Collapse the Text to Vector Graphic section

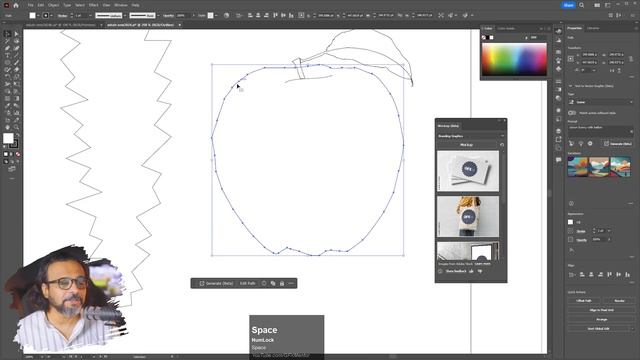click(571, 86)
